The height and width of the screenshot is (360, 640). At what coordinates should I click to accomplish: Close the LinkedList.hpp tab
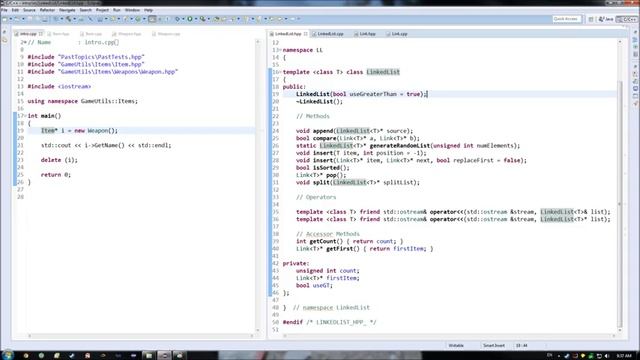(x=305, y=34)
